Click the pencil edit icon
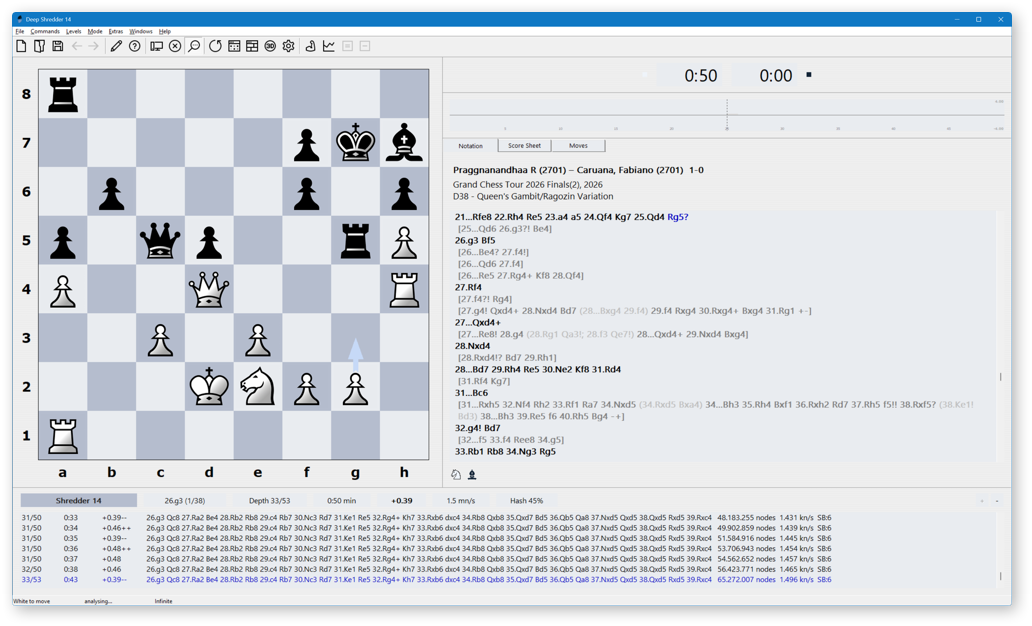1032x626 pixels. 116,46
